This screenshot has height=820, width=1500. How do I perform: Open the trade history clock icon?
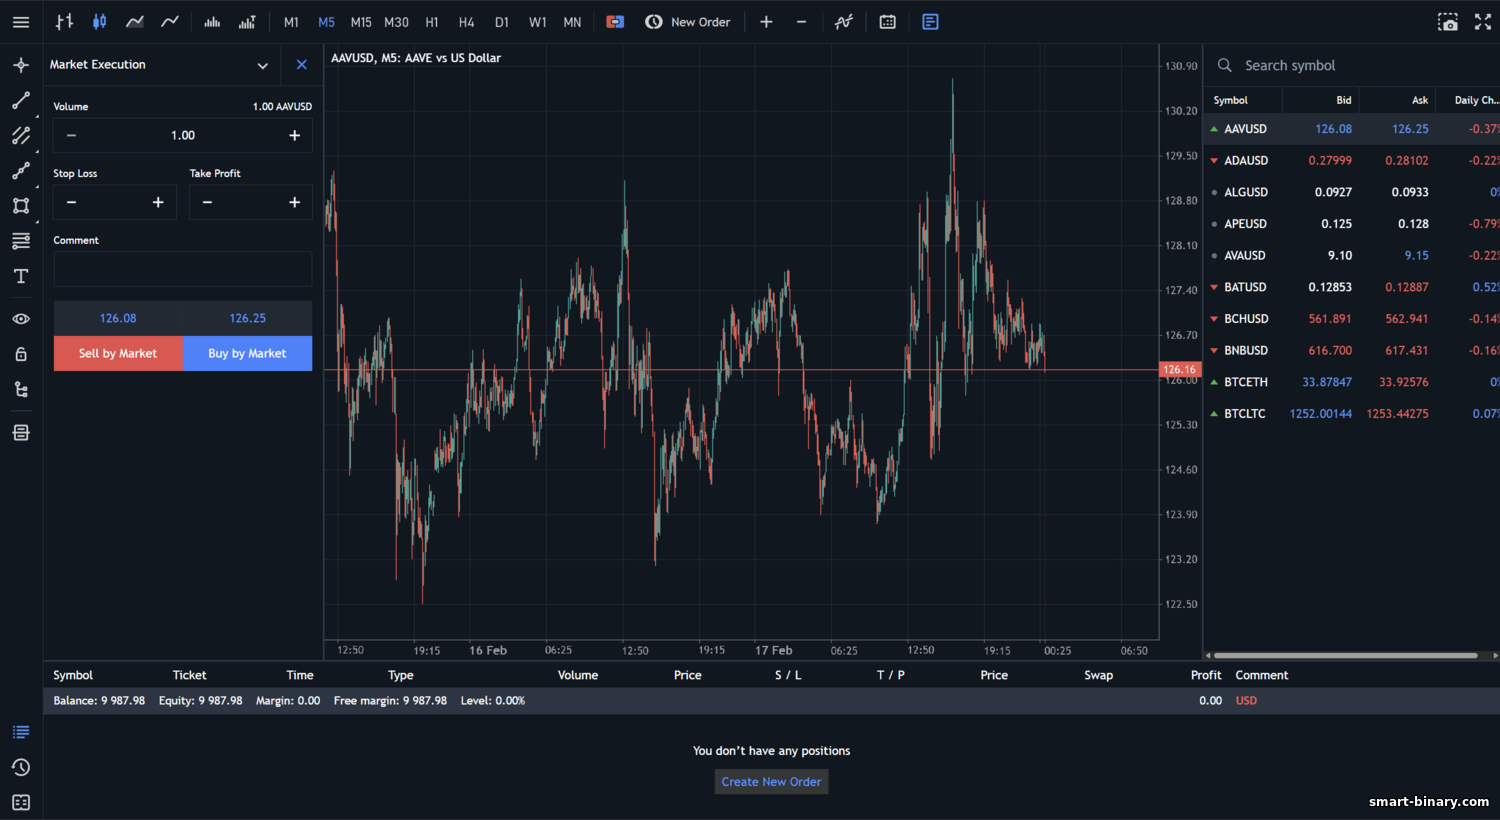[x=21, y=767]
